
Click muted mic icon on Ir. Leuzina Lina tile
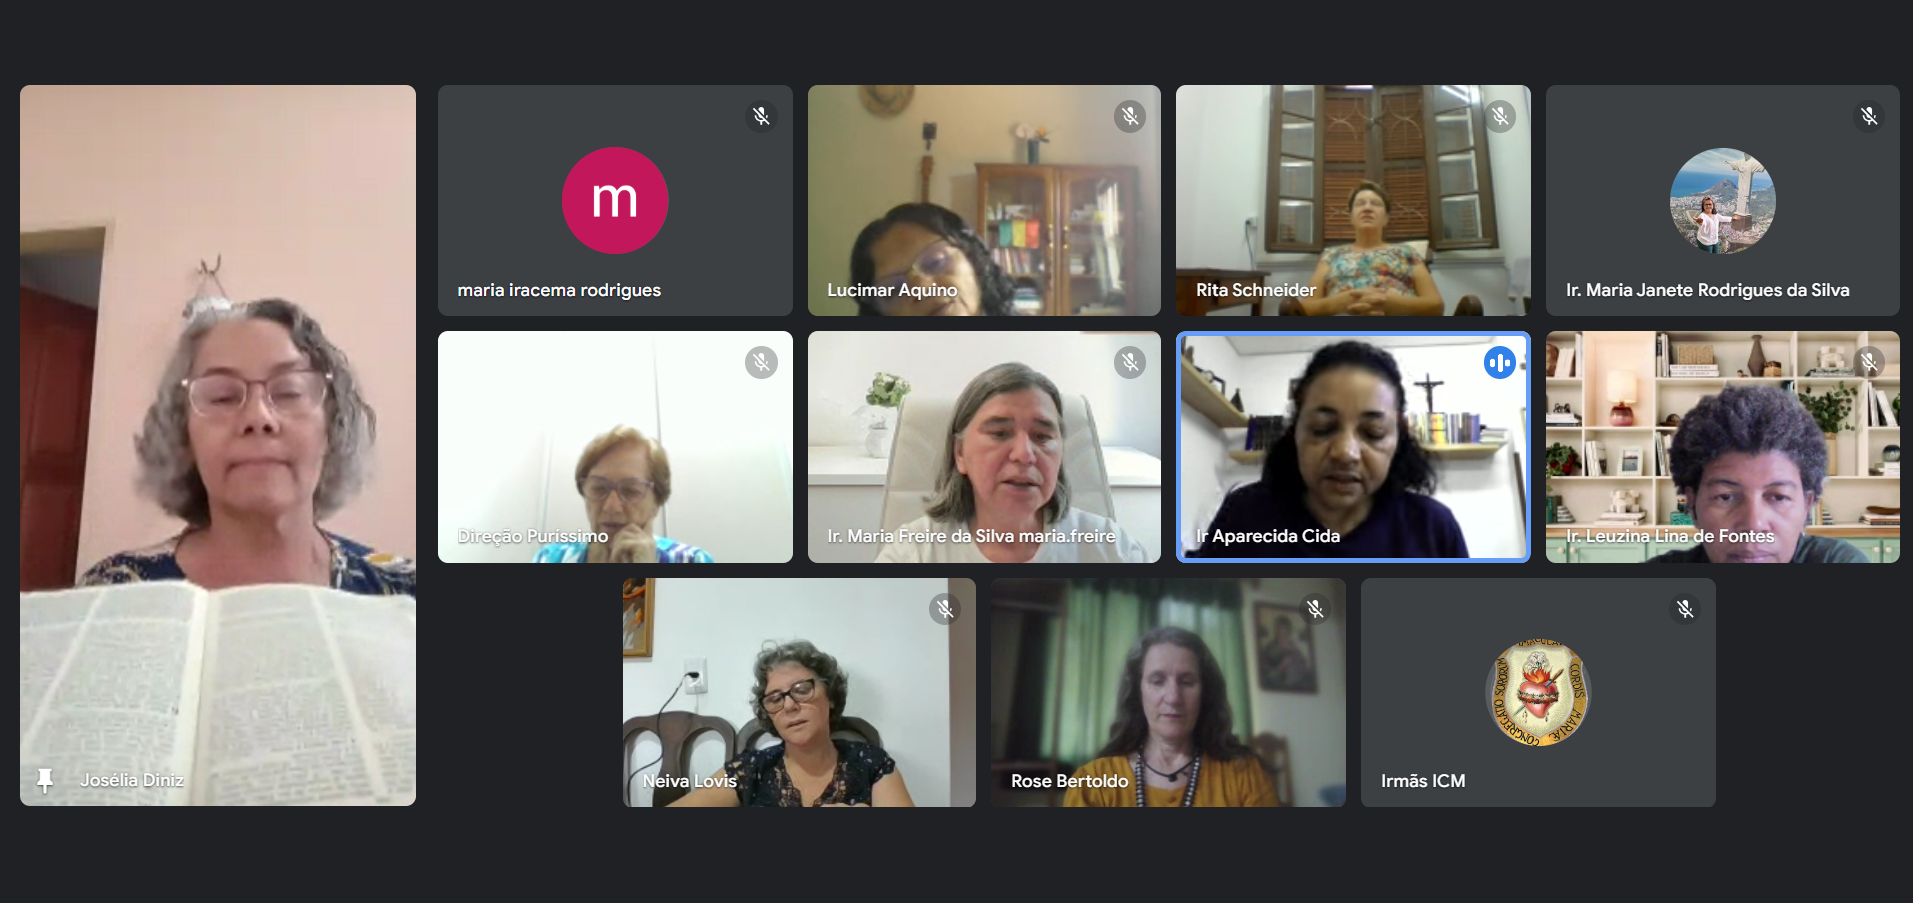click(x=1869, y=362)
